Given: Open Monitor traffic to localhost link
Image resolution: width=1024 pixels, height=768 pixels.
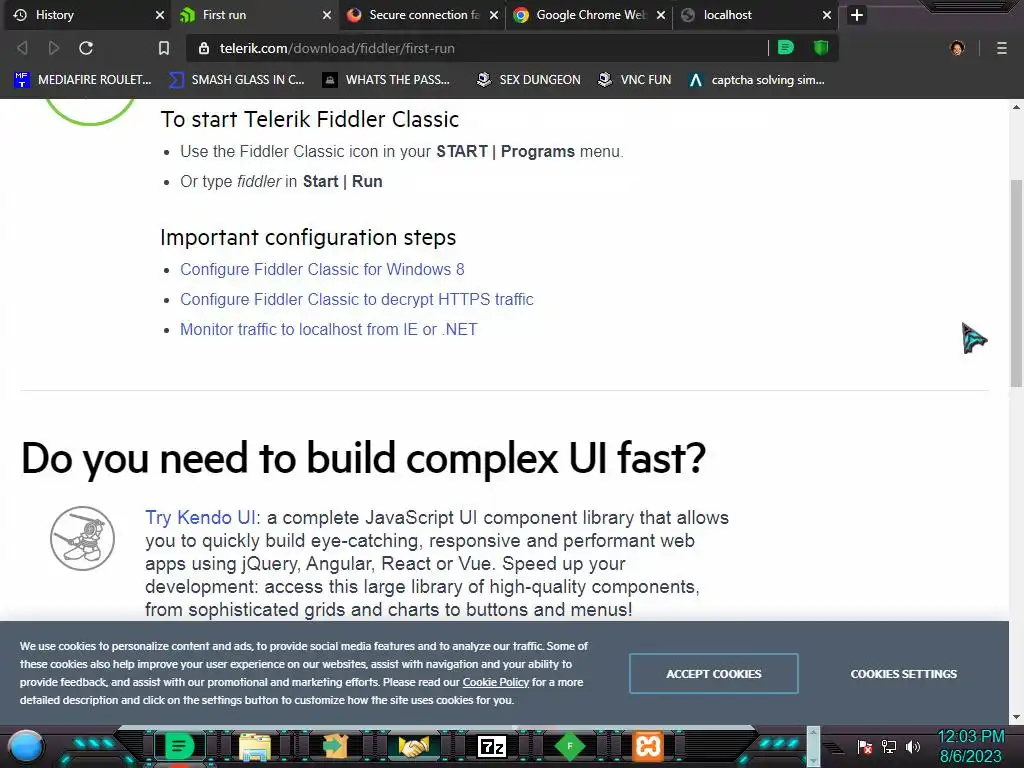Looking at the screenshot, I should coord(328,329).
